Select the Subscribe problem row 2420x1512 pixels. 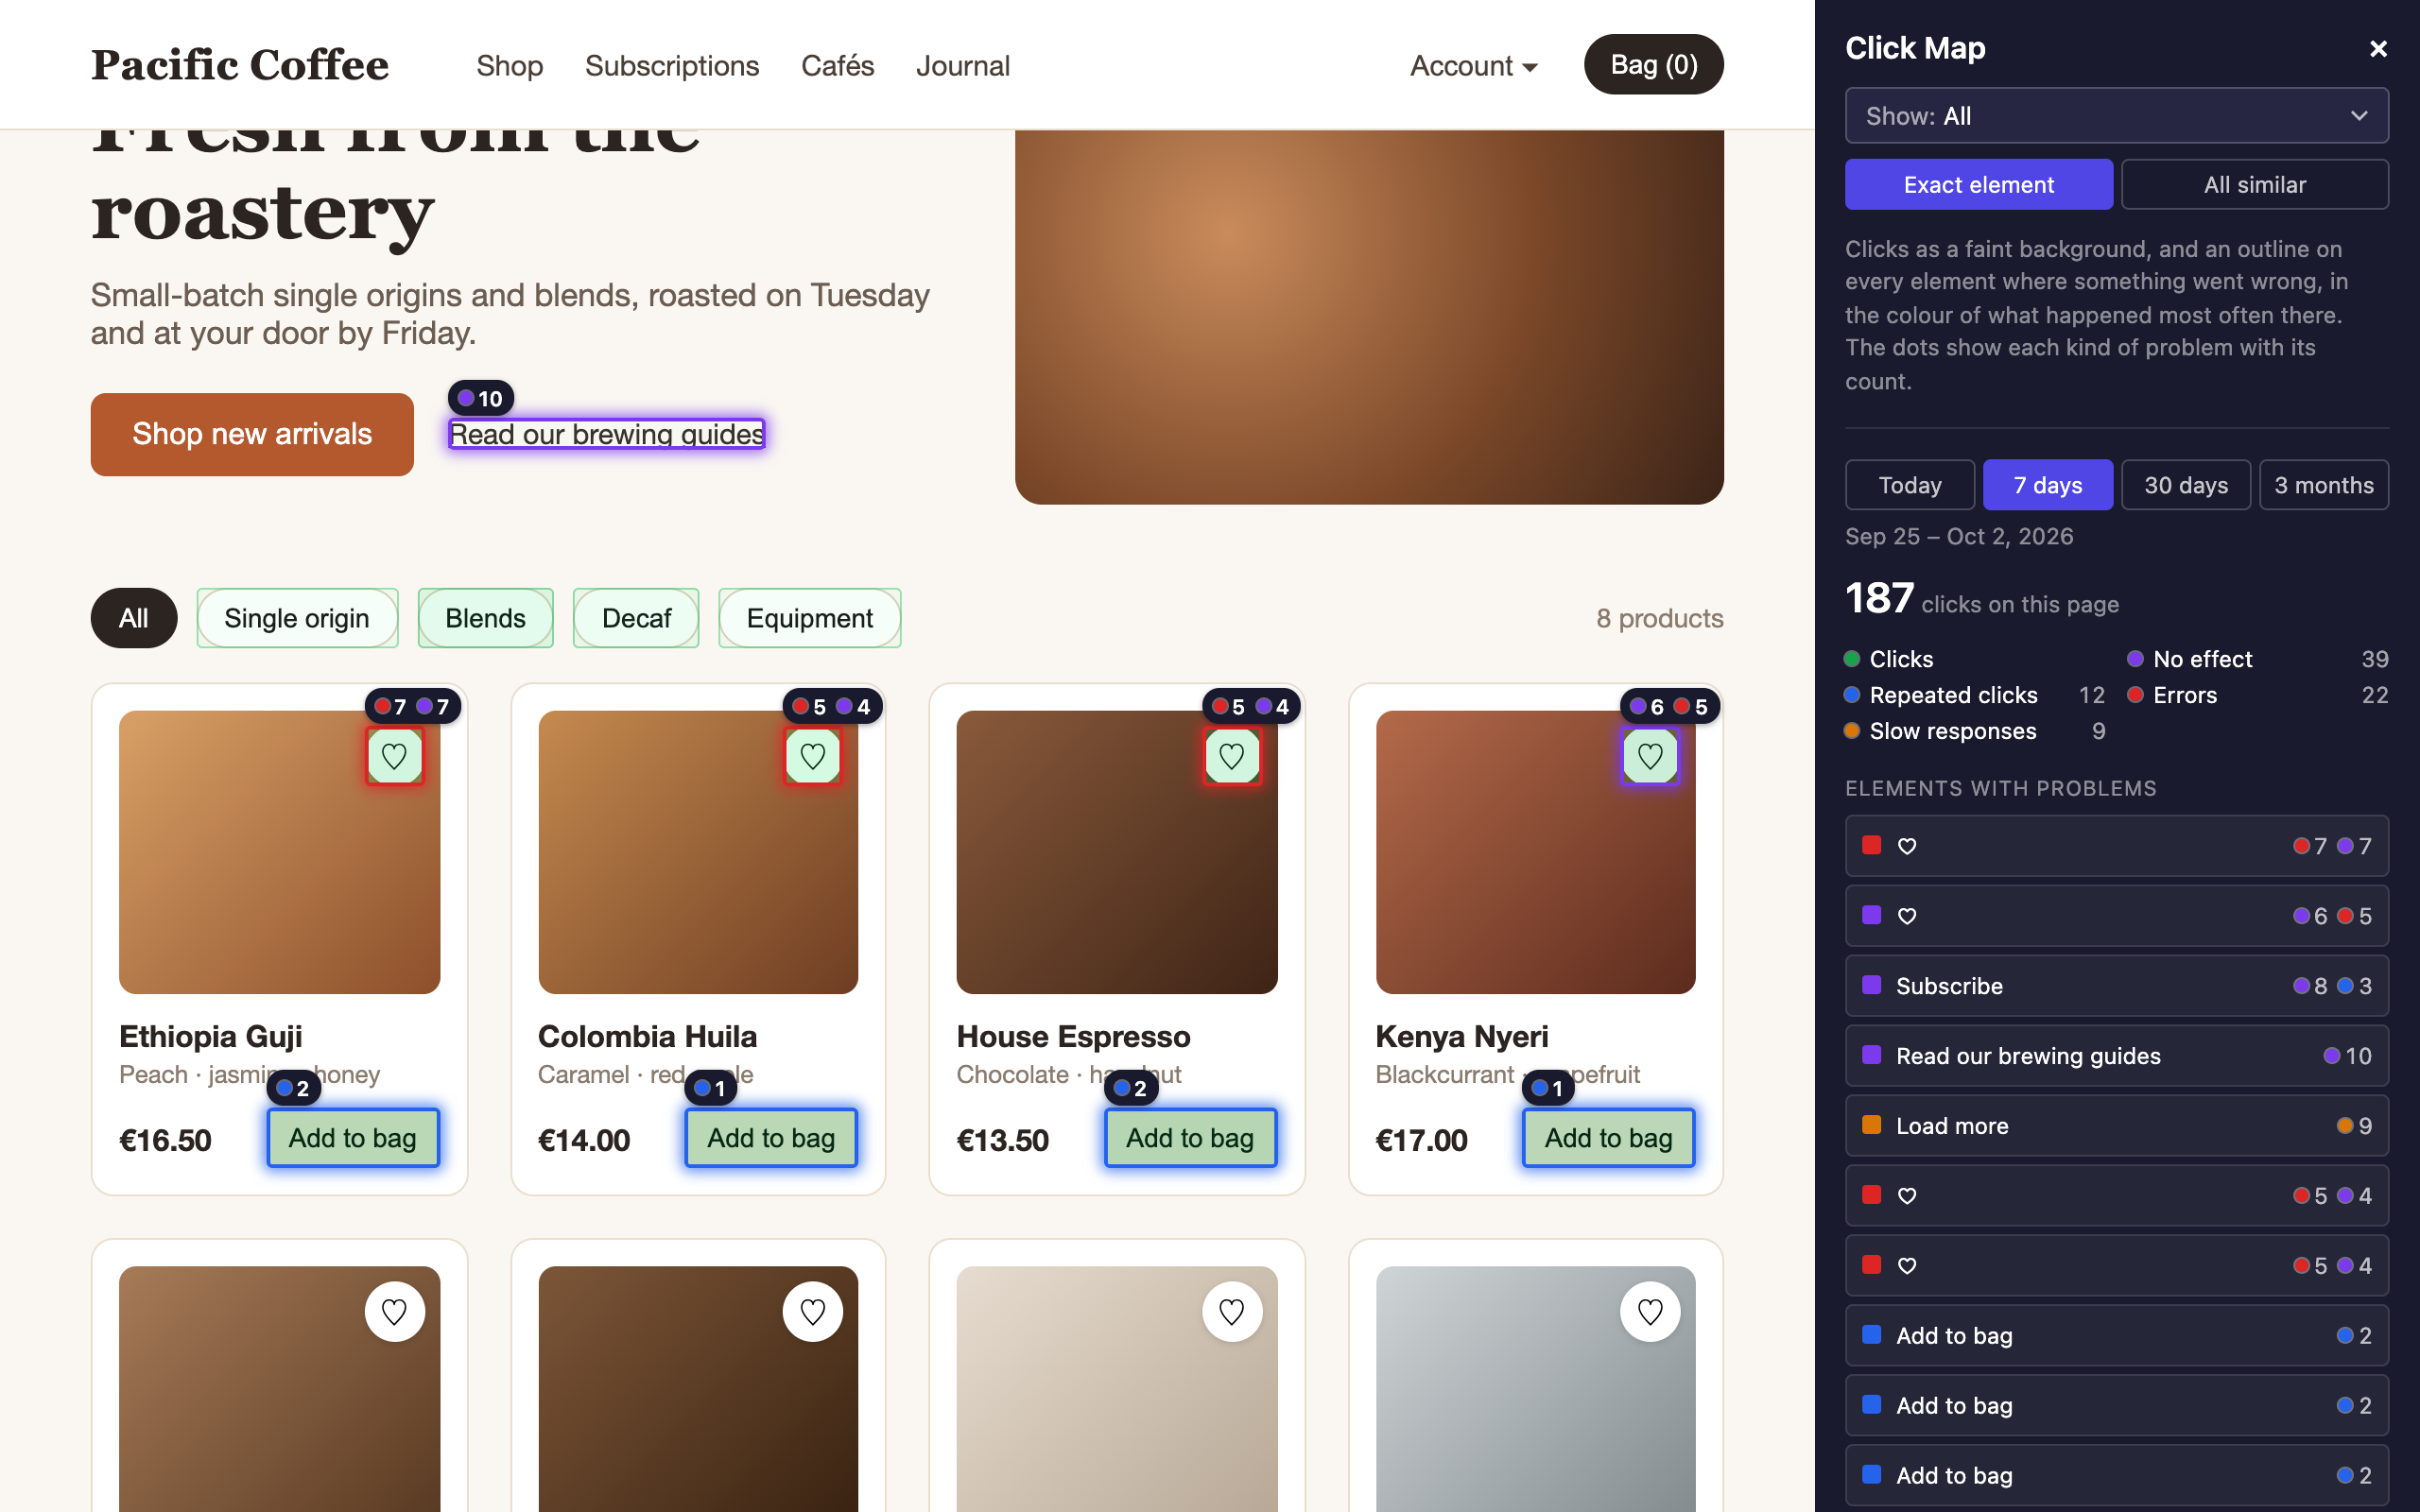pos(2116,986)
